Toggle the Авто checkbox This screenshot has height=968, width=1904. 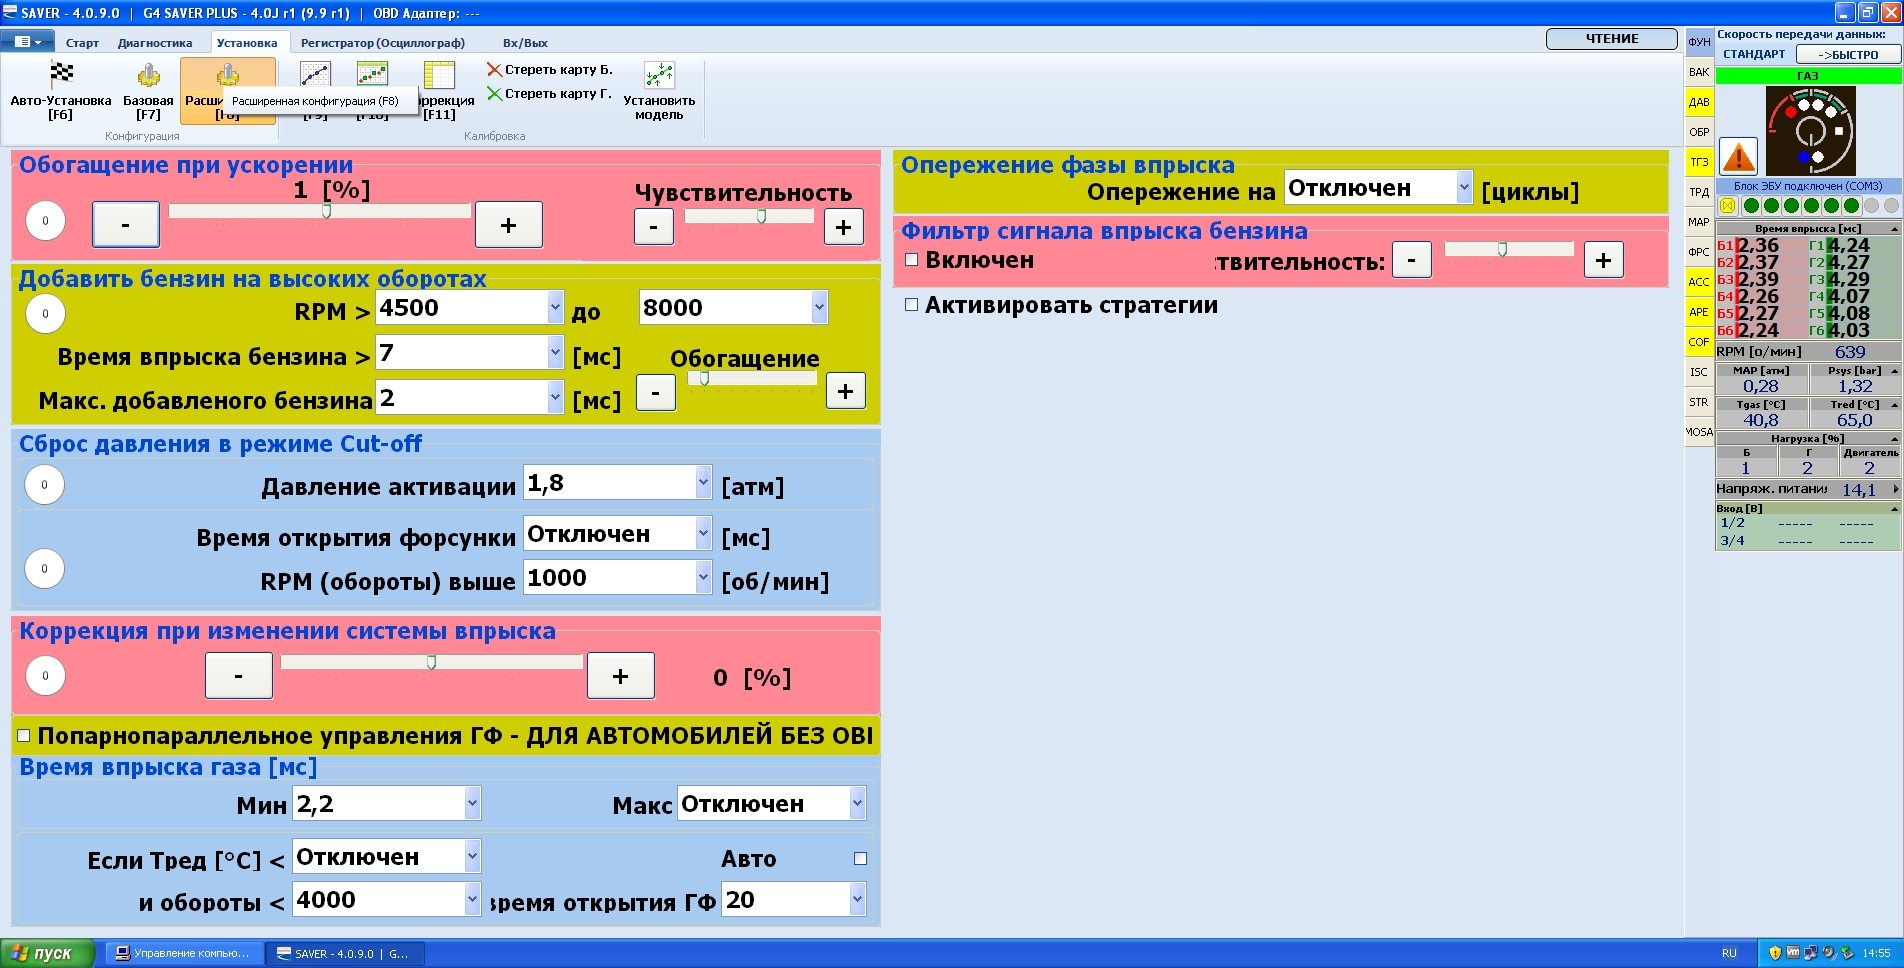pos(860,858)
